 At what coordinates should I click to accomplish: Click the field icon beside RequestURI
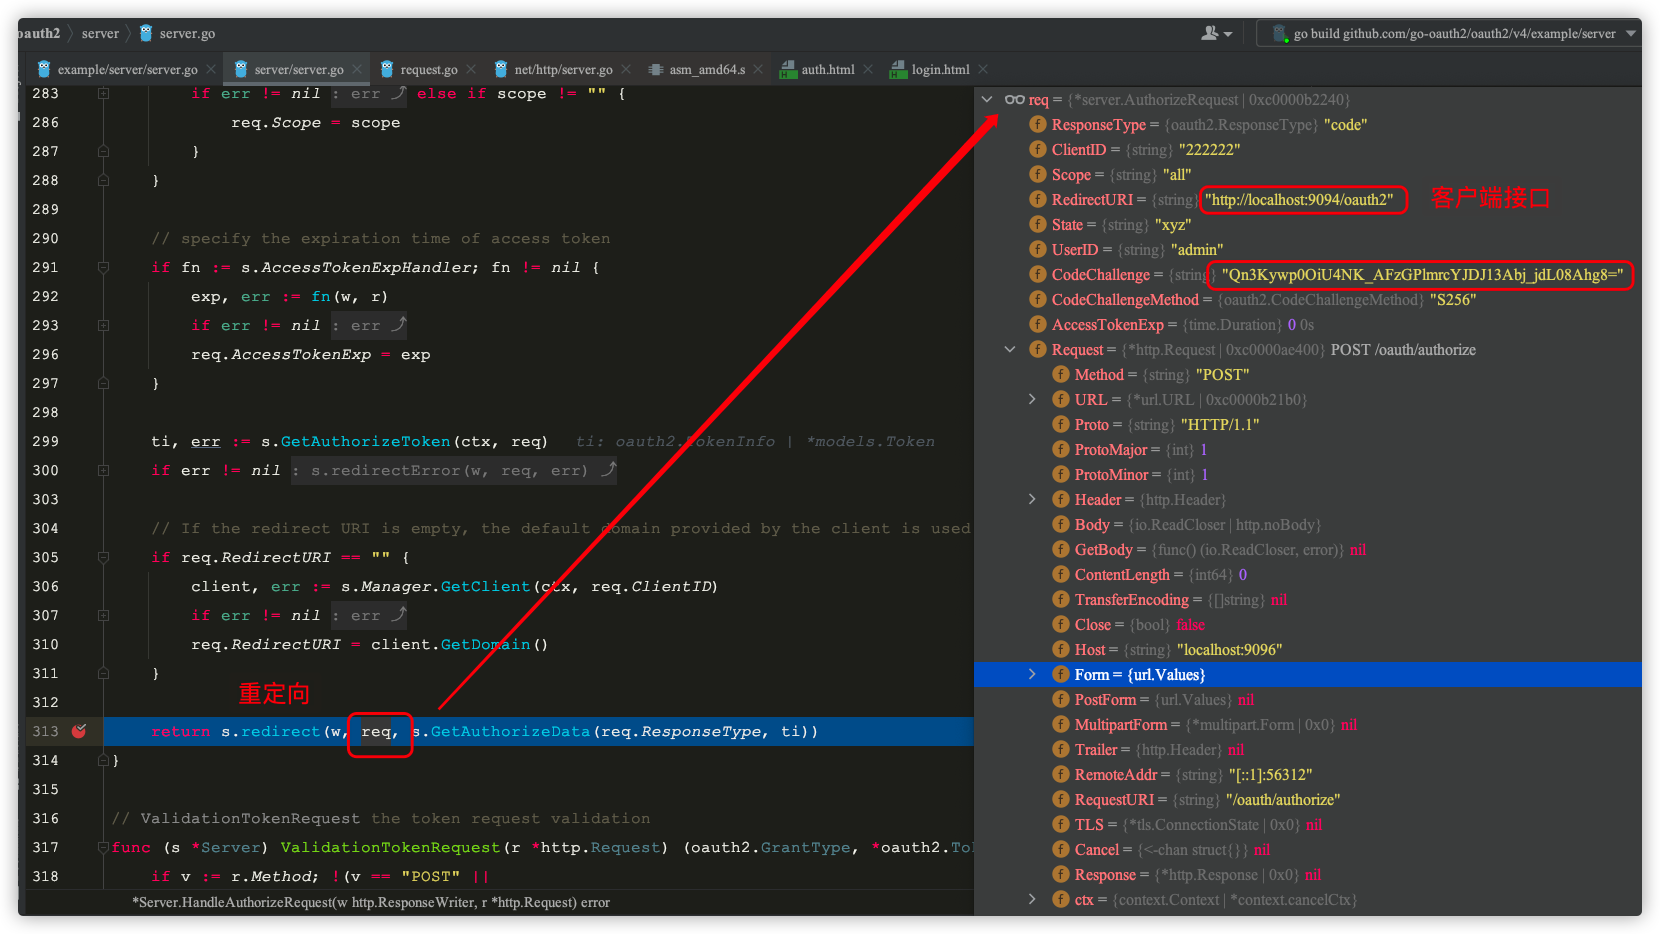[1061, 799]
